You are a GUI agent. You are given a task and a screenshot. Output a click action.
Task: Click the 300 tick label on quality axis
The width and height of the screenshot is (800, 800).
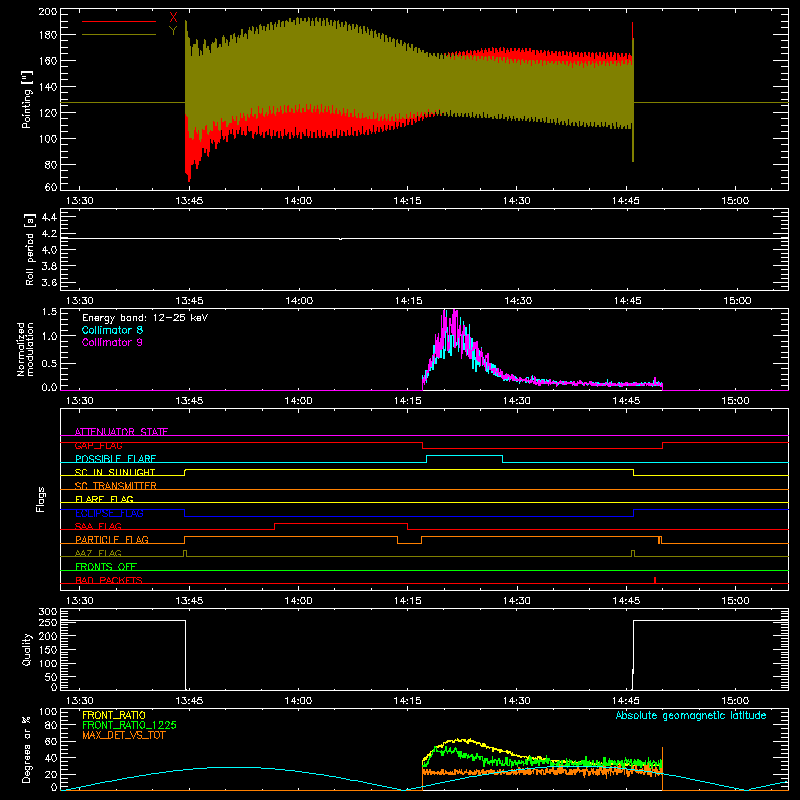(48, 612)
